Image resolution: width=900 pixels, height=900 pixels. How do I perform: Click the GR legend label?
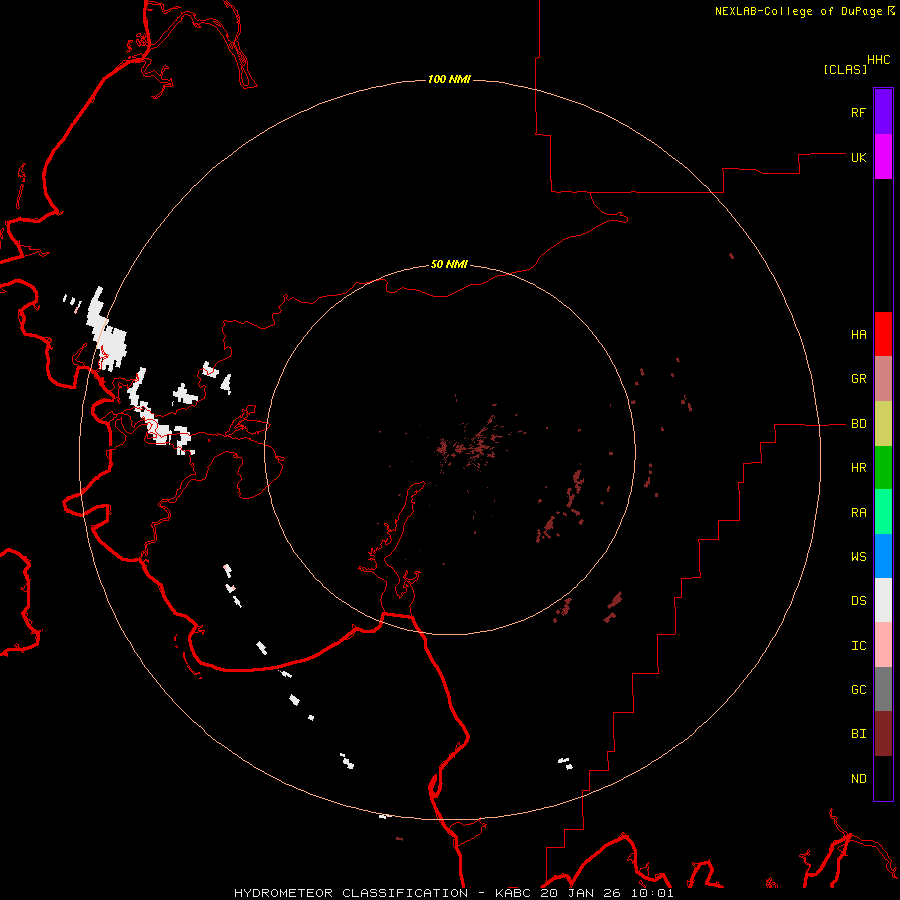click(x=858, y=379)
